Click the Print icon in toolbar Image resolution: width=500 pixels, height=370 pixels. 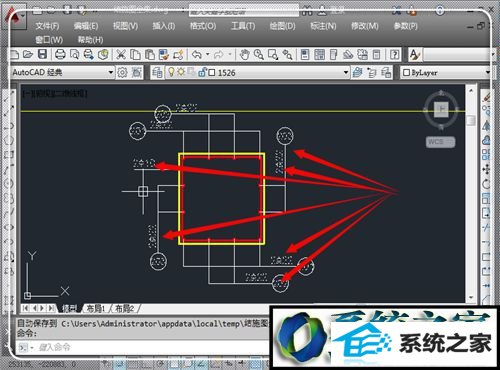tap(60, 54)
